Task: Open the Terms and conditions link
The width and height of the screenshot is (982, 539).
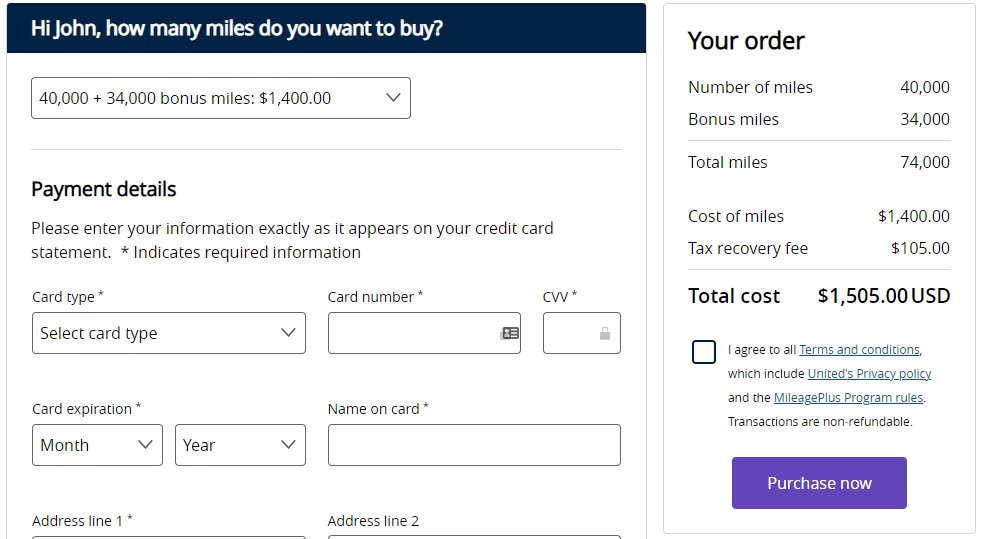Action: point(859,350)
